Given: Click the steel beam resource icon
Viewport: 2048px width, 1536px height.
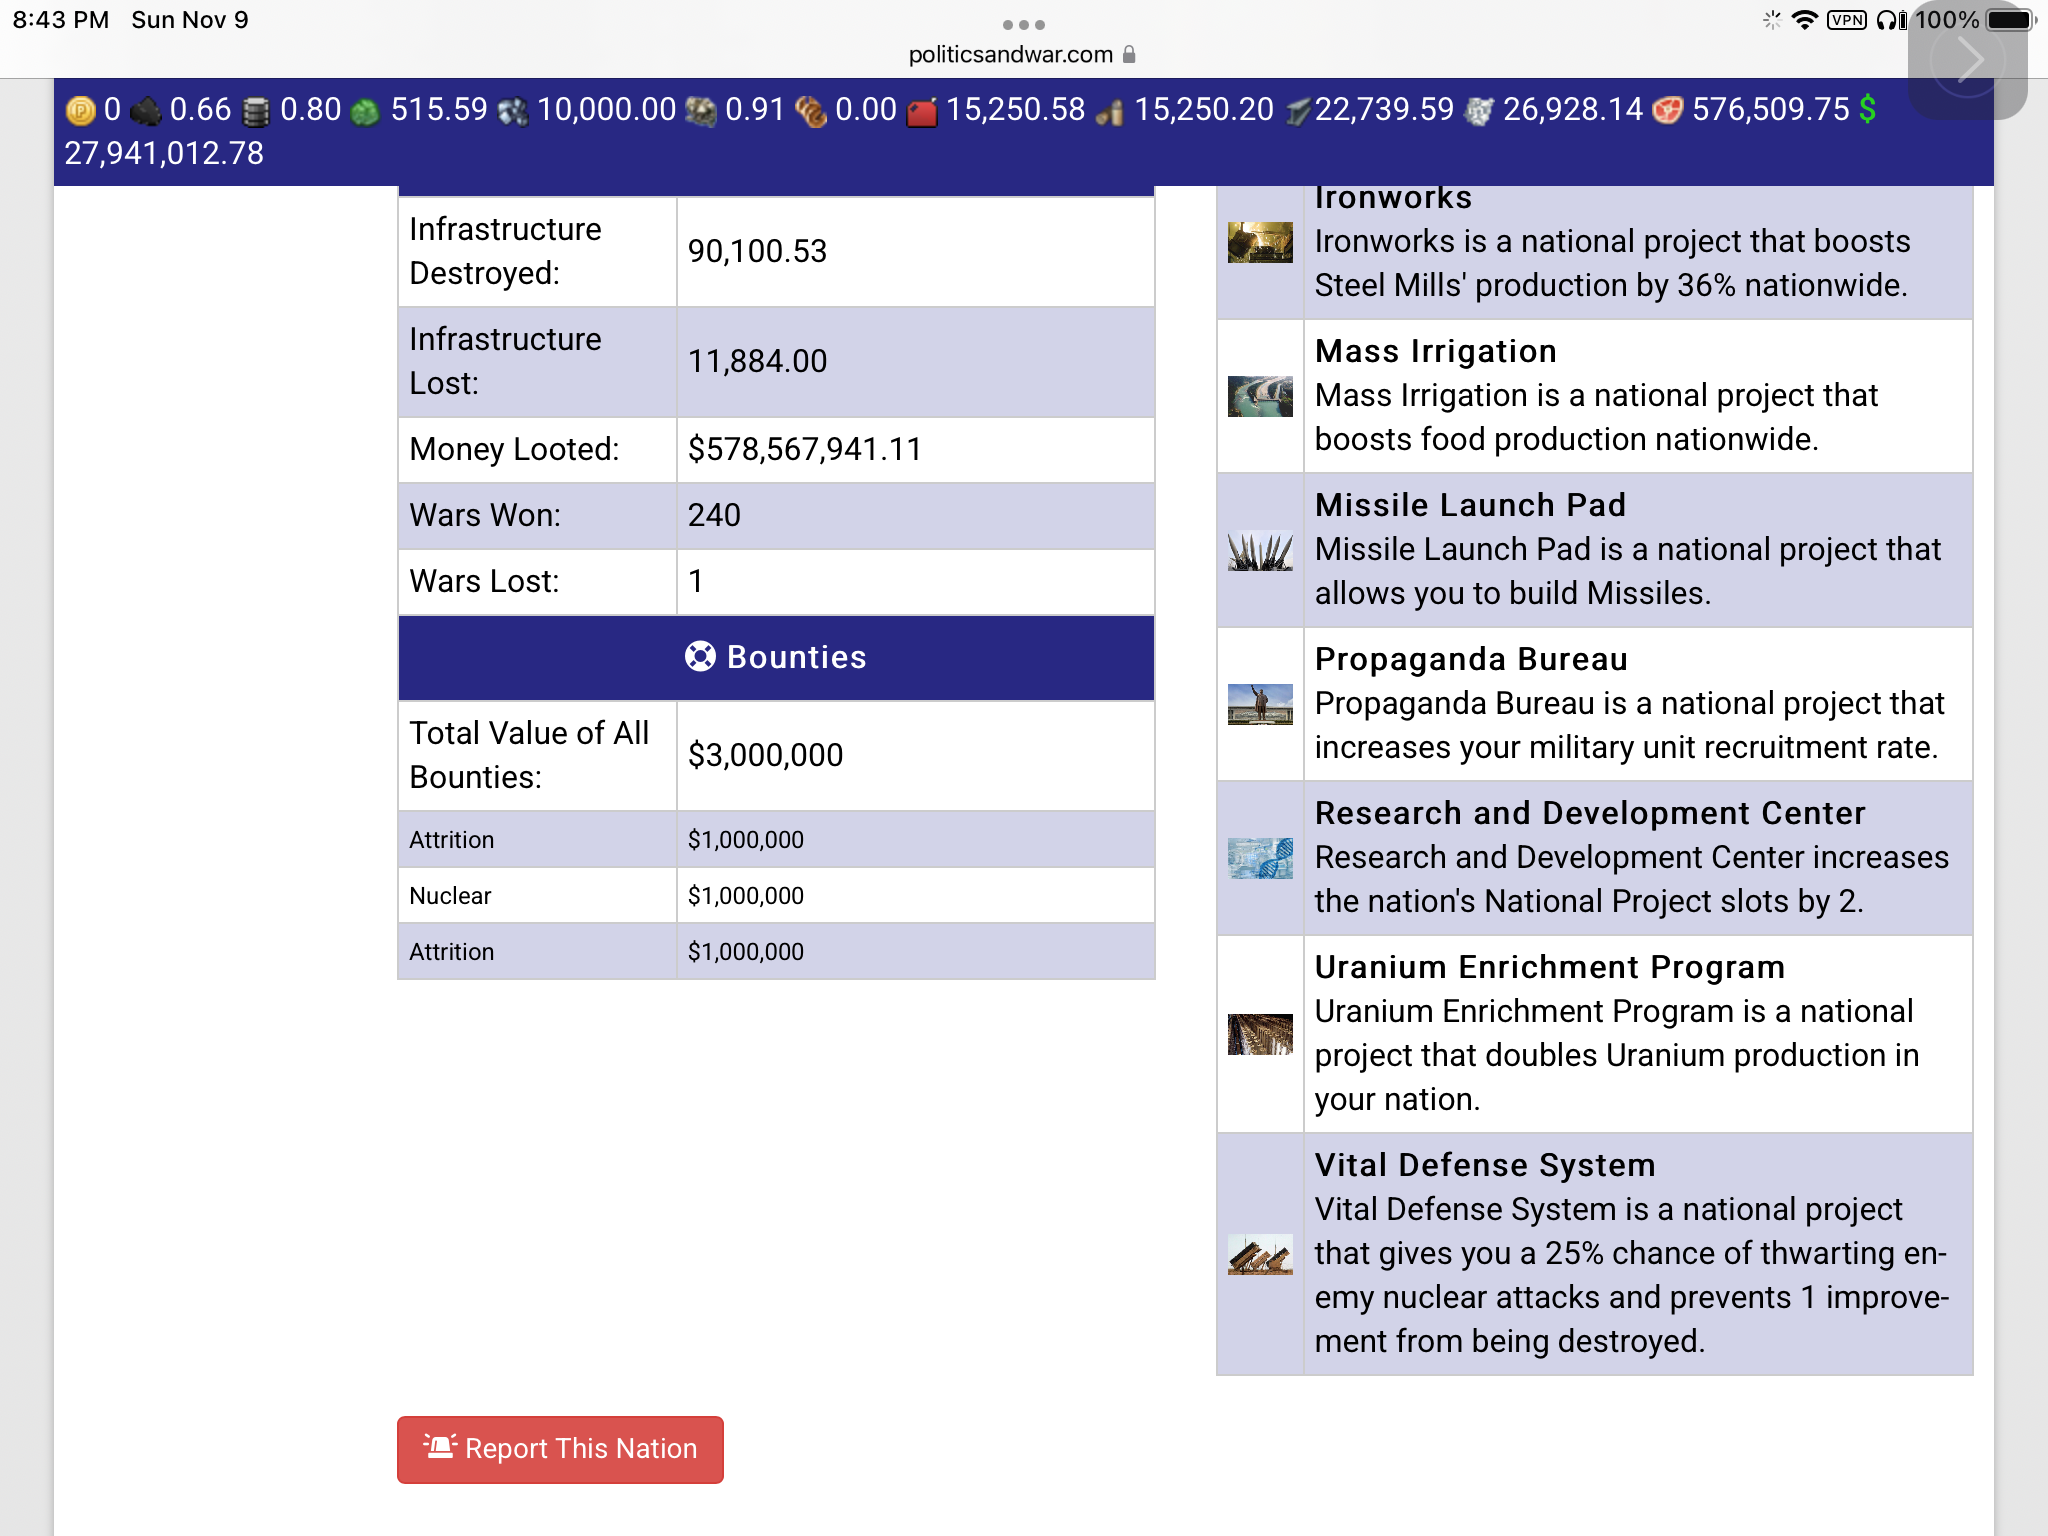Looking at the screenshot, I should pyautogui.click(x=1297, y=111).
